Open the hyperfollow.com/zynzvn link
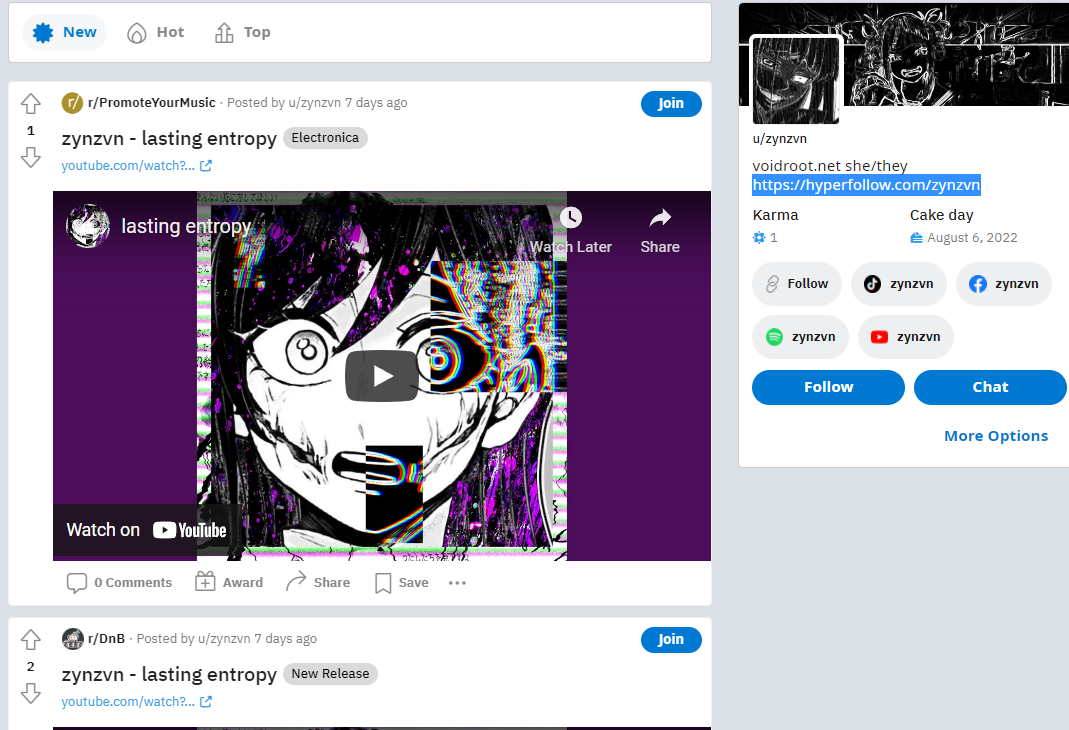This screenshot has height=730, width=1069. click(x=866, y=185)
